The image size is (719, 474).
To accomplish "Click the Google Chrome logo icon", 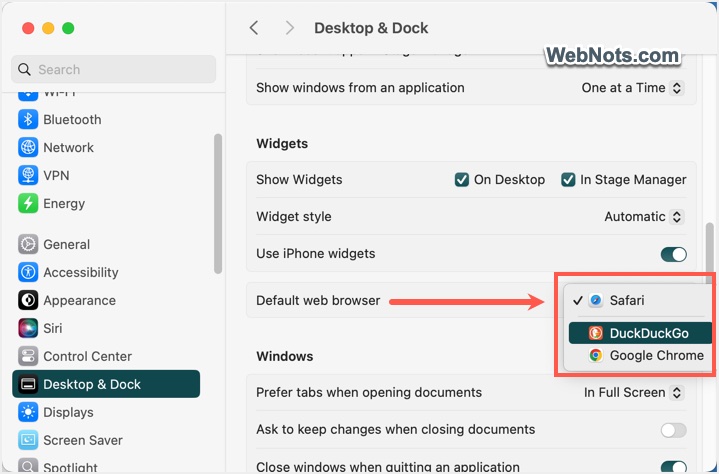I will coord(596,355).
